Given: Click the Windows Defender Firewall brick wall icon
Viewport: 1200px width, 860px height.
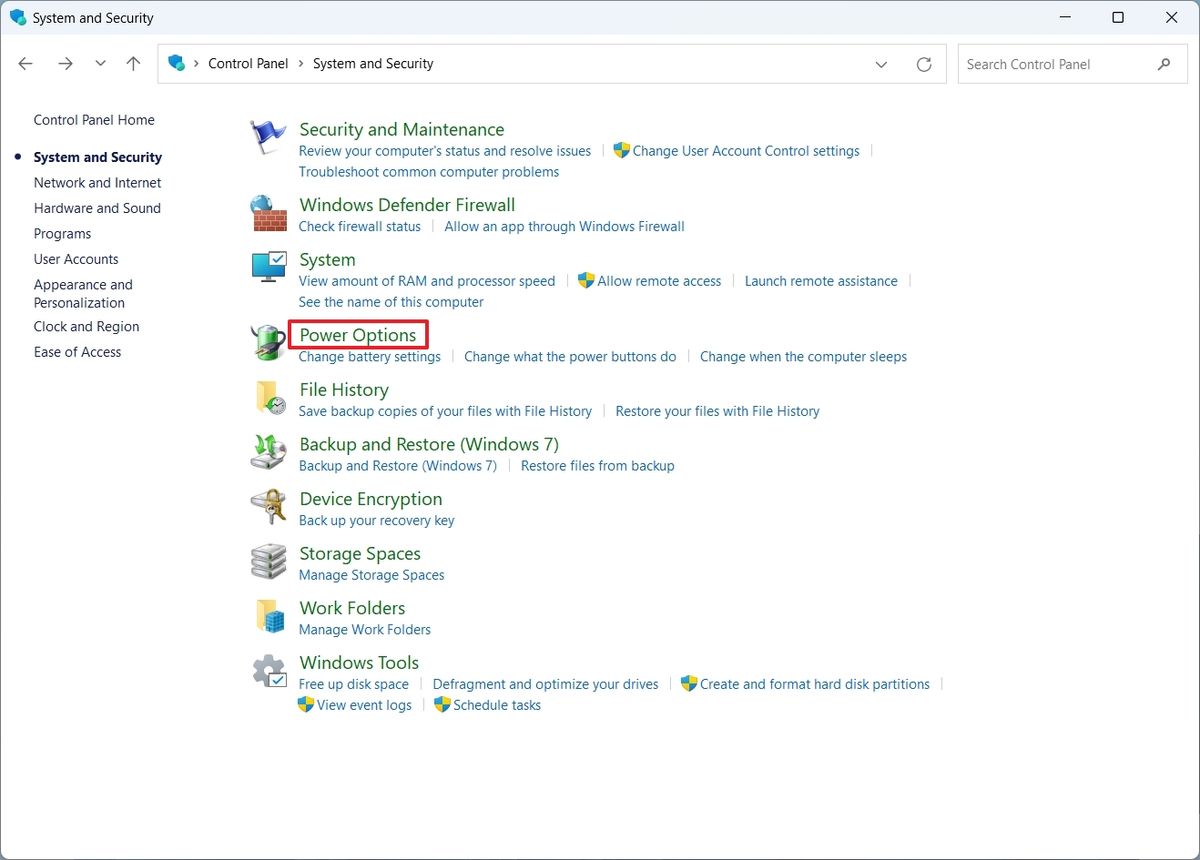Looking at the screenshot, I should tap(268, 213).
